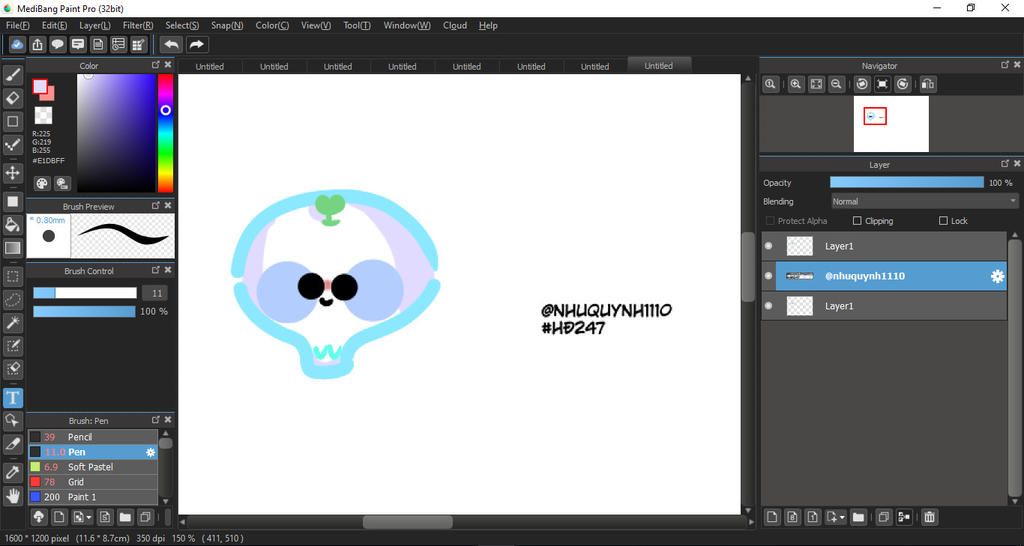The image size is (1024, 546).
Task: Click the export share toolbar icon
Action: [38, 44]
